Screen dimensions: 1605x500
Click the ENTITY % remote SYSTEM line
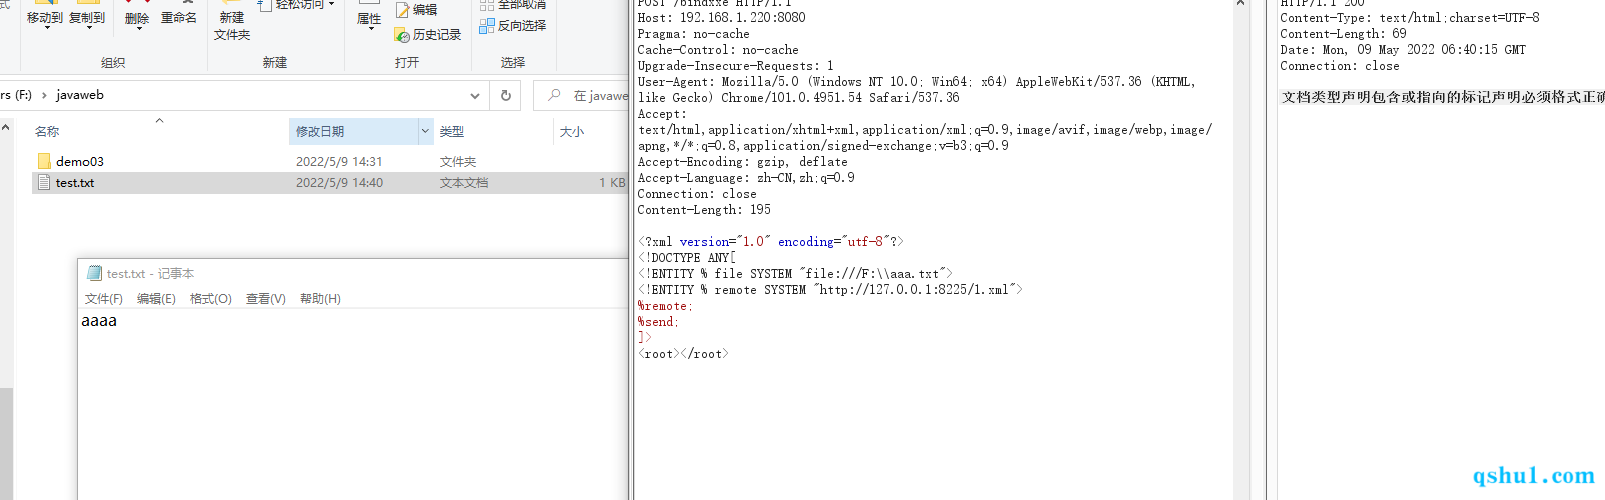click(830, 290)
